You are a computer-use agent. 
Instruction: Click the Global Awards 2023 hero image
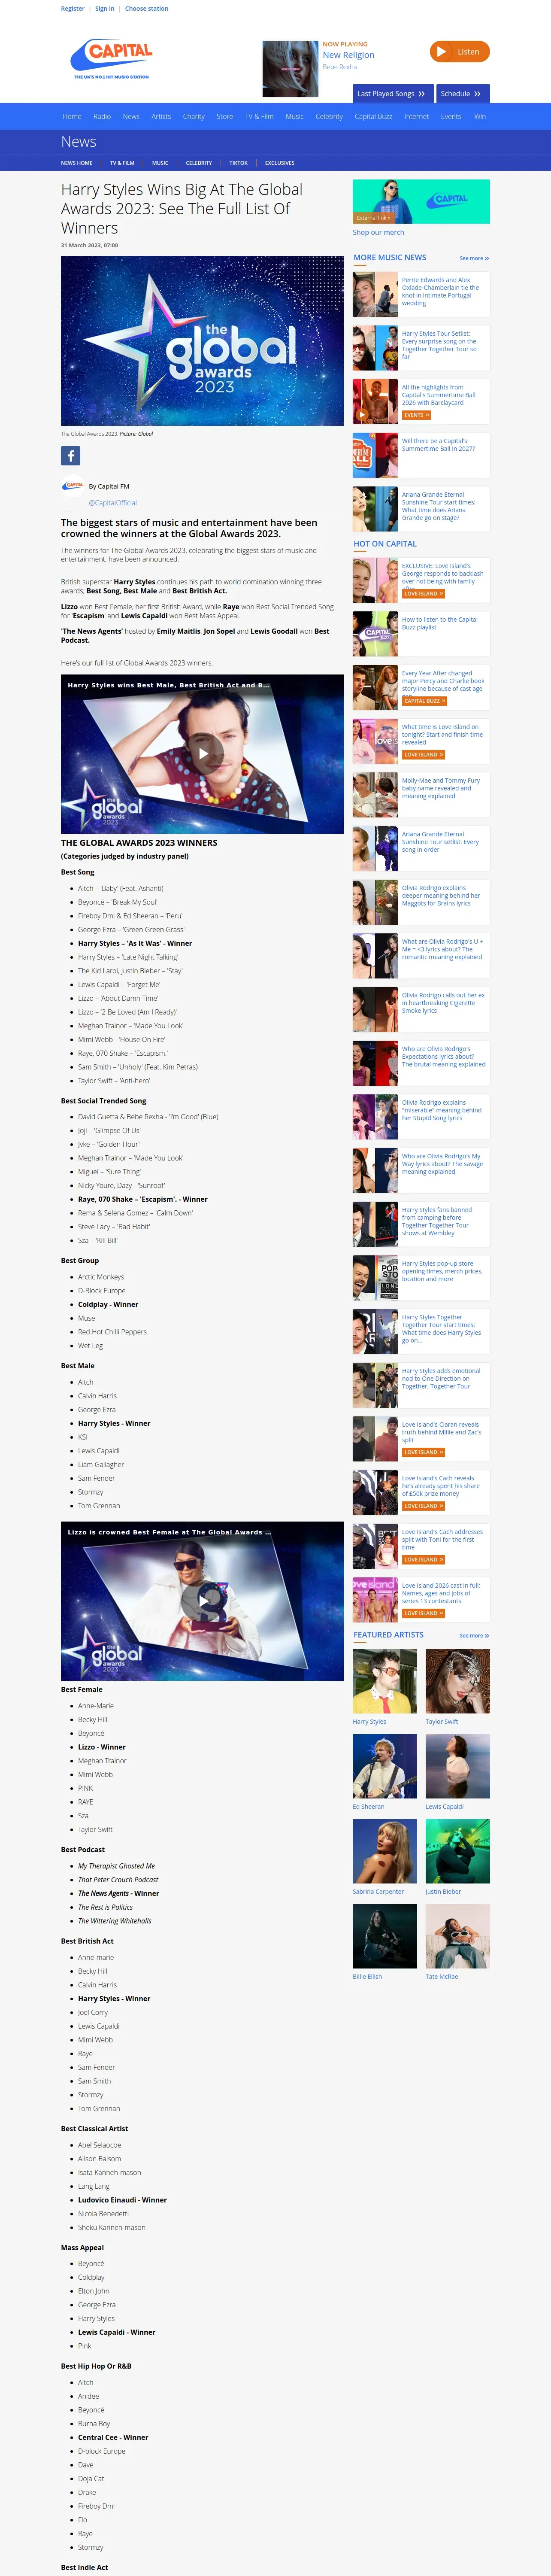203,341
